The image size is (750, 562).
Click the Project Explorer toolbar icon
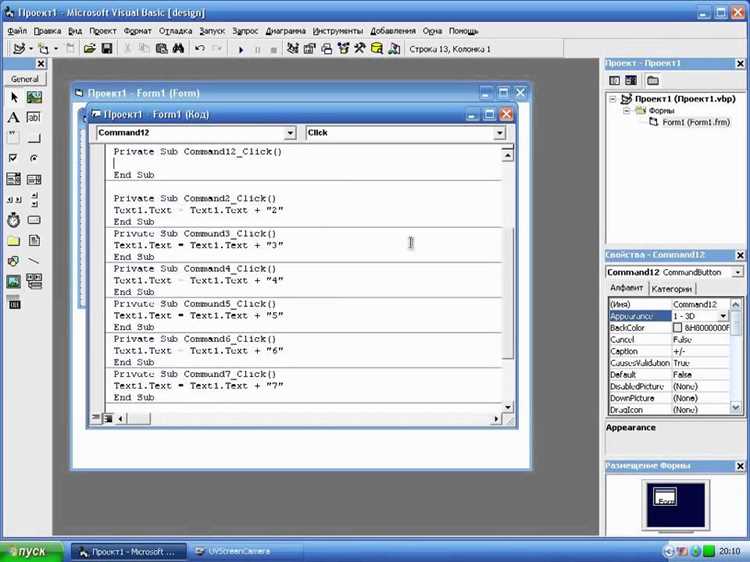click(x=293, y=49)
